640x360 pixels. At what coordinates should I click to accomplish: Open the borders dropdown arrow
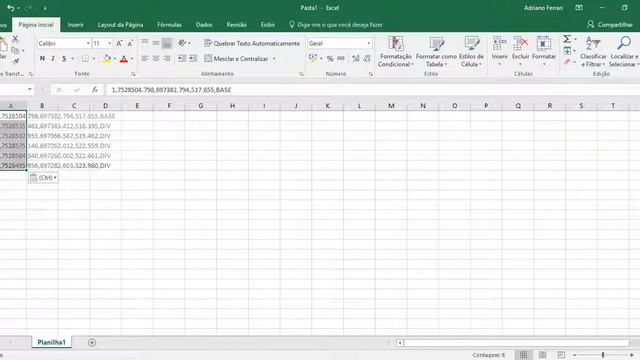point(93,59)
